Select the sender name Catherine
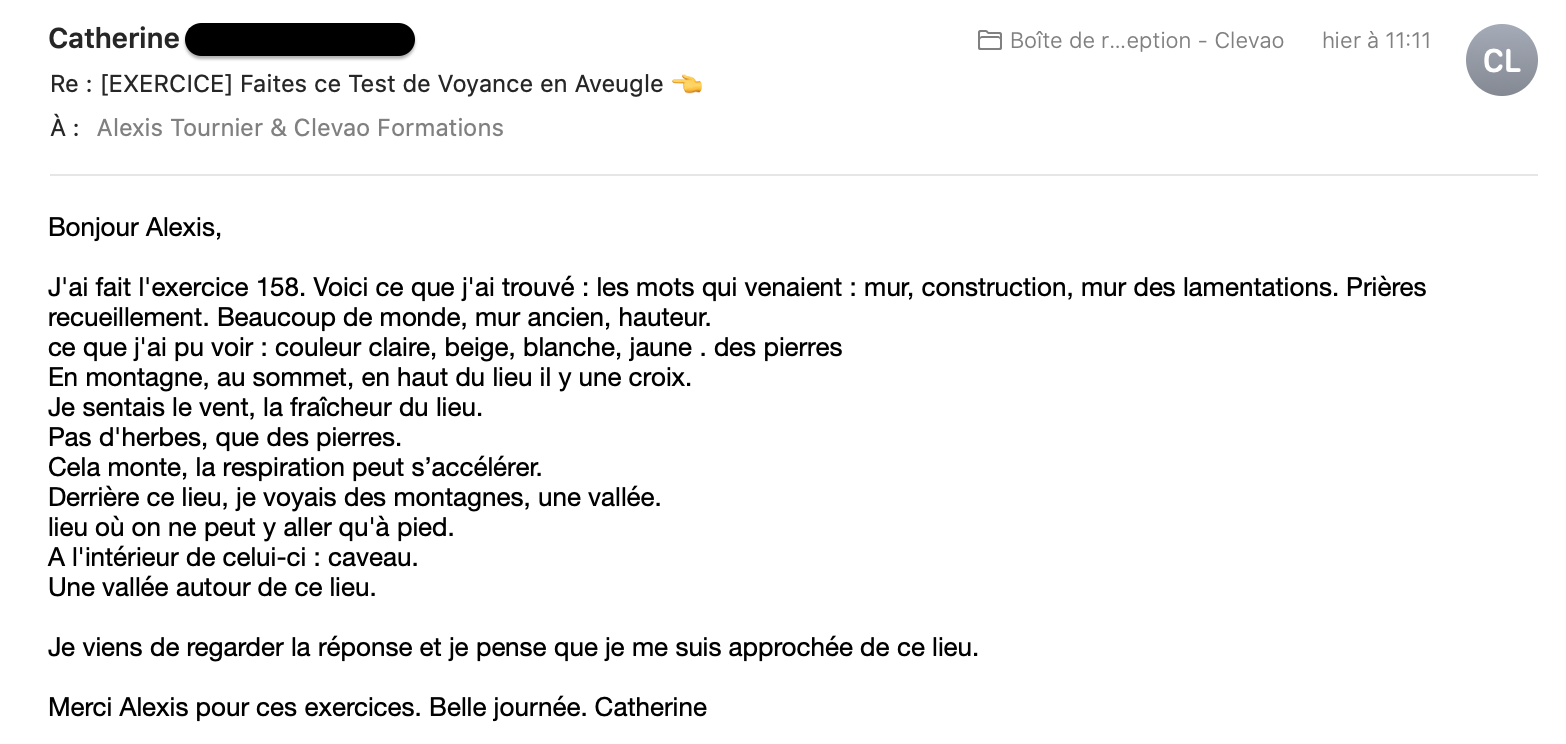The height and width of the screenshot is (744, 1566). [114, 39]
